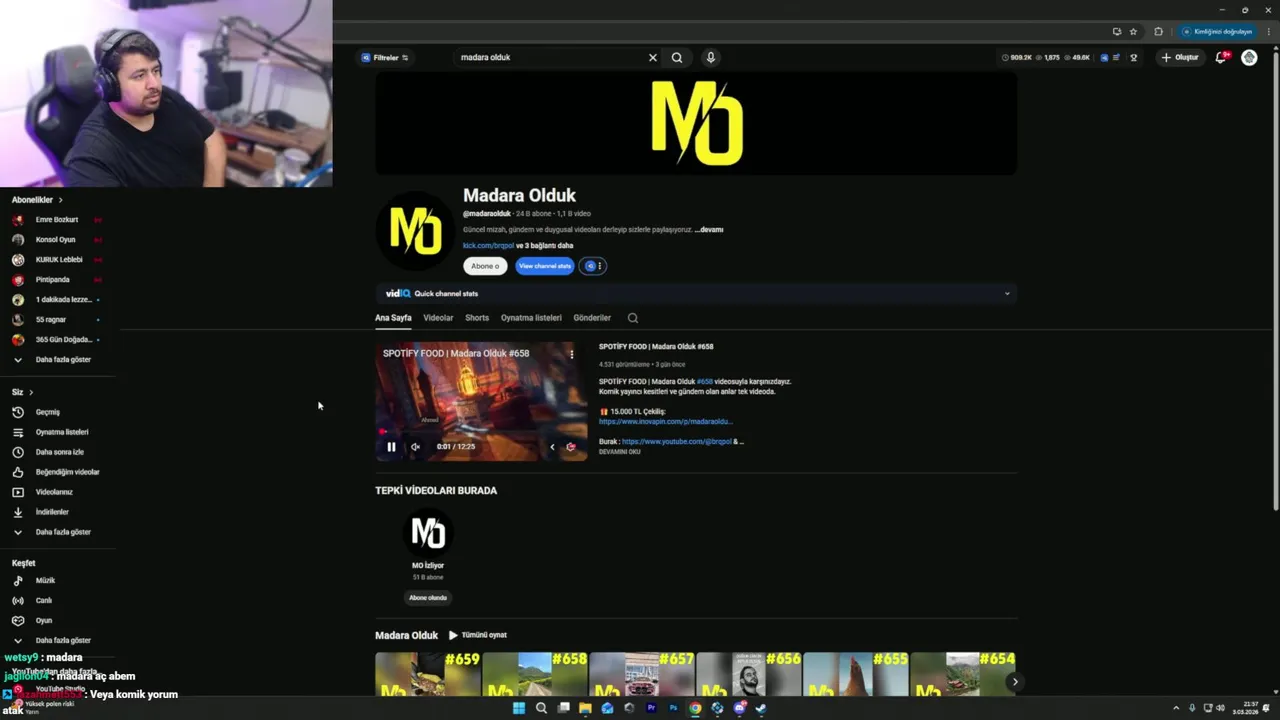This screenshot has width=1280, height=720.
Task: Open the Chrome three-dot menu
Action: click(1268, 31)
